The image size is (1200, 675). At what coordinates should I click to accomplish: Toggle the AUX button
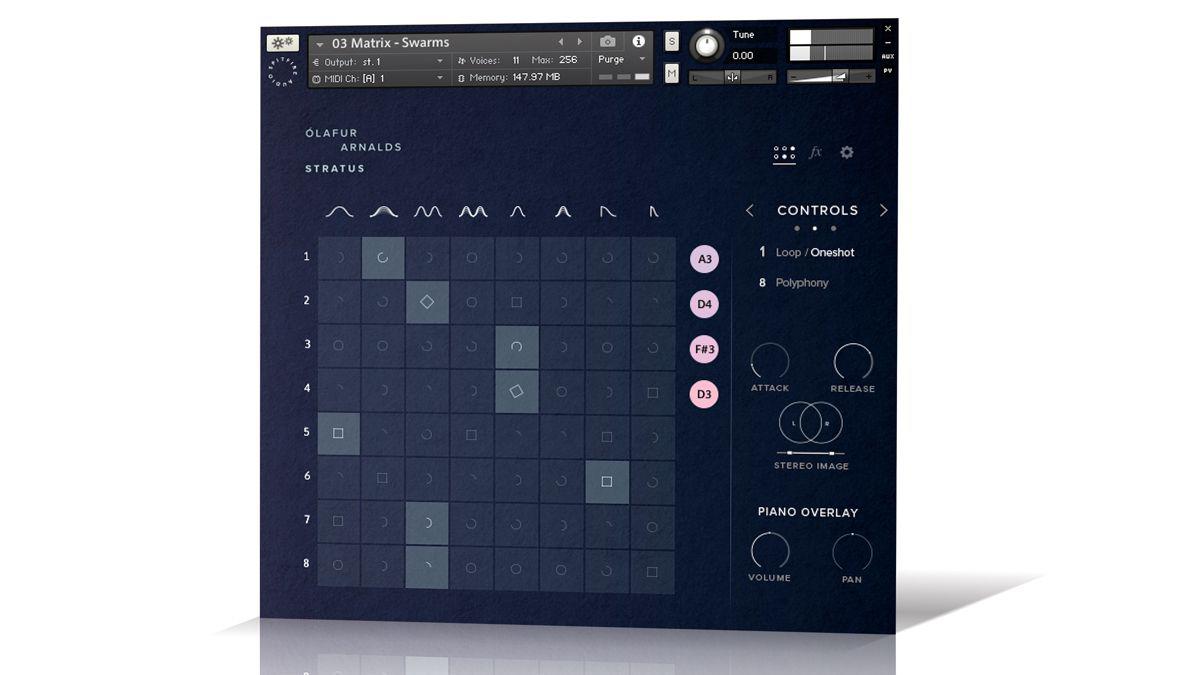888,57
